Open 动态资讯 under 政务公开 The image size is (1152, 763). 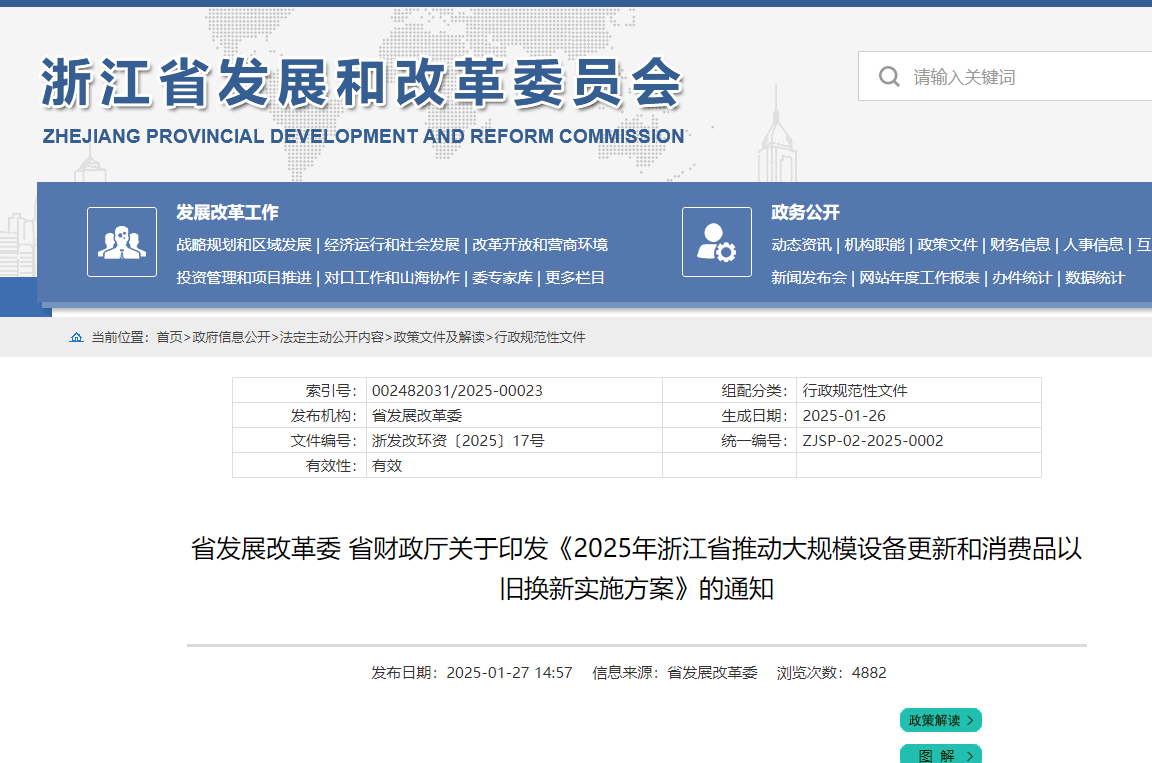[801, 245]
